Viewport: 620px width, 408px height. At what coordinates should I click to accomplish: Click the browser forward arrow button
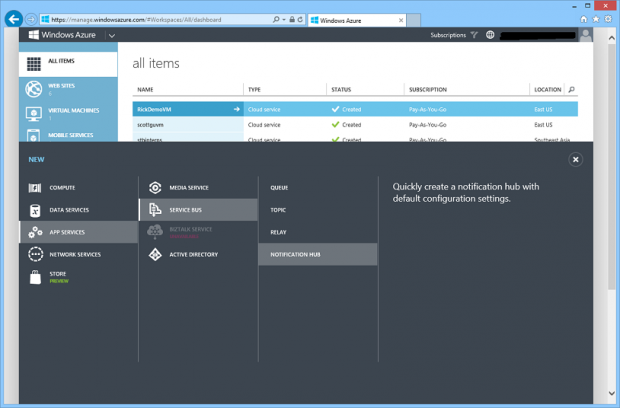point(31,19)
